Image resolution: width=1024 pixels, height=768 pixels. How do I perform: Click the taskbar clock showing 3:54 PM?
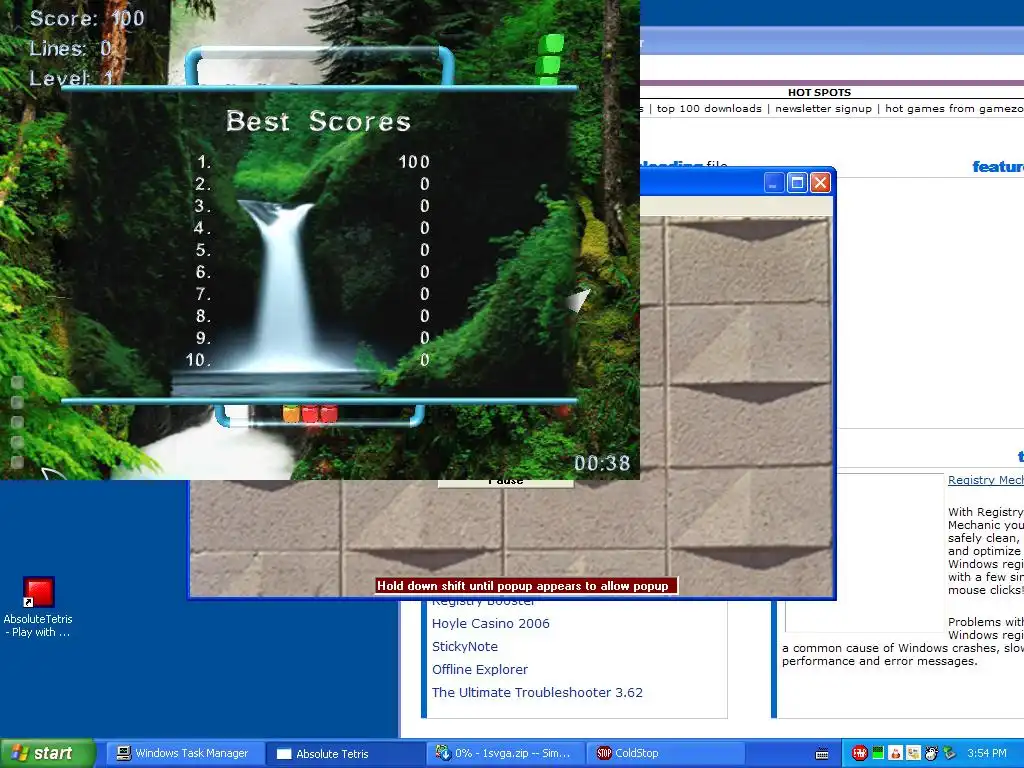coord(987,754)
